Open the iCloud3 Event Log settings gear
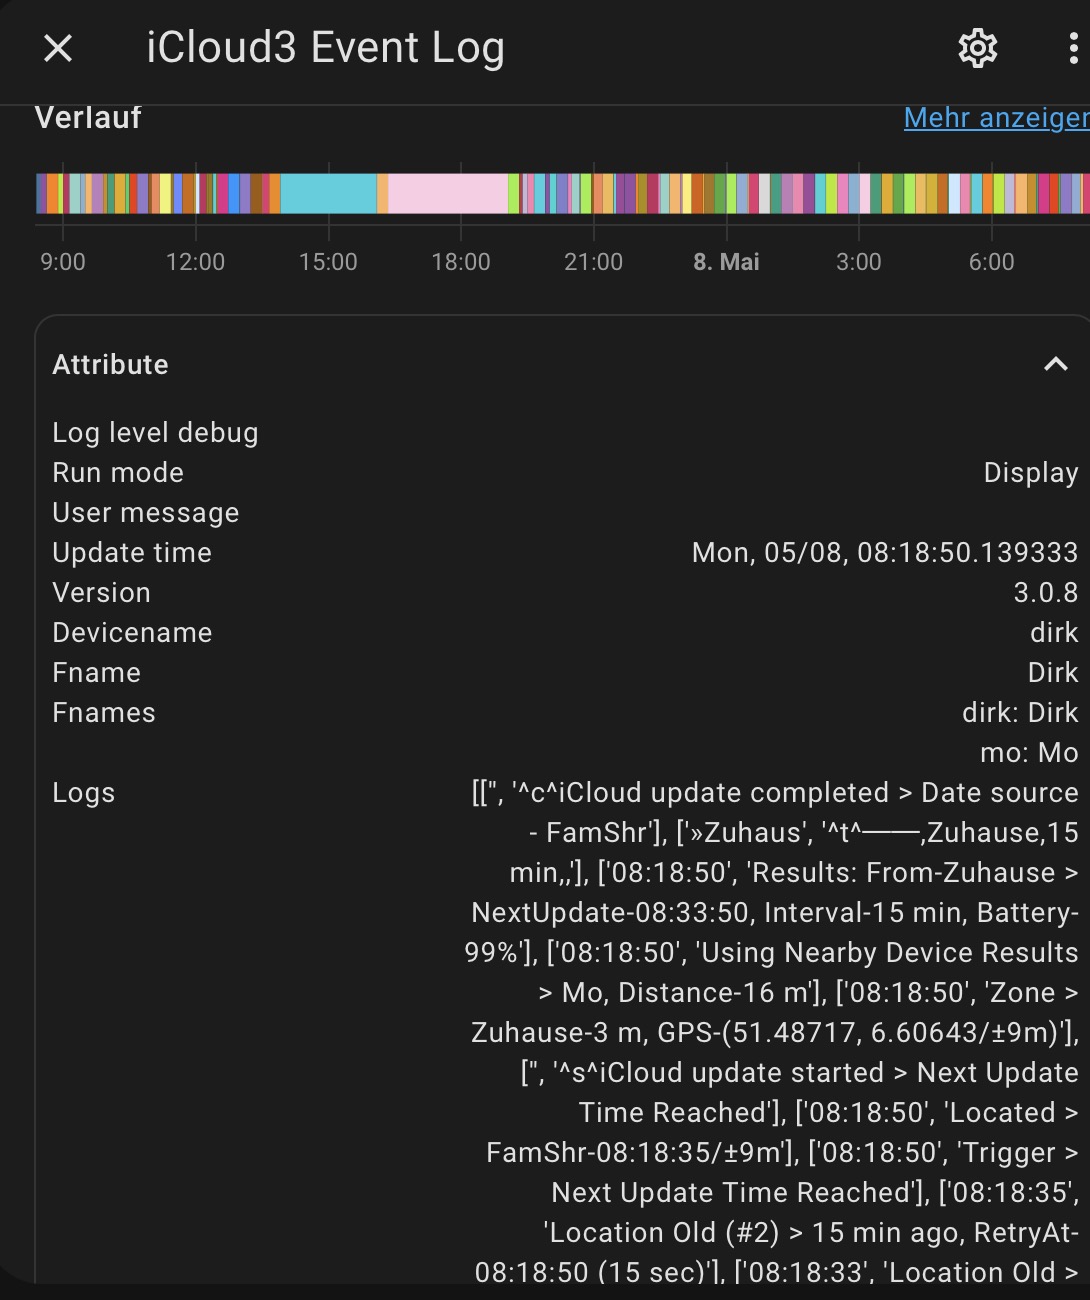This screenshot has width=1090, height=1300. (x=977, y=47)
